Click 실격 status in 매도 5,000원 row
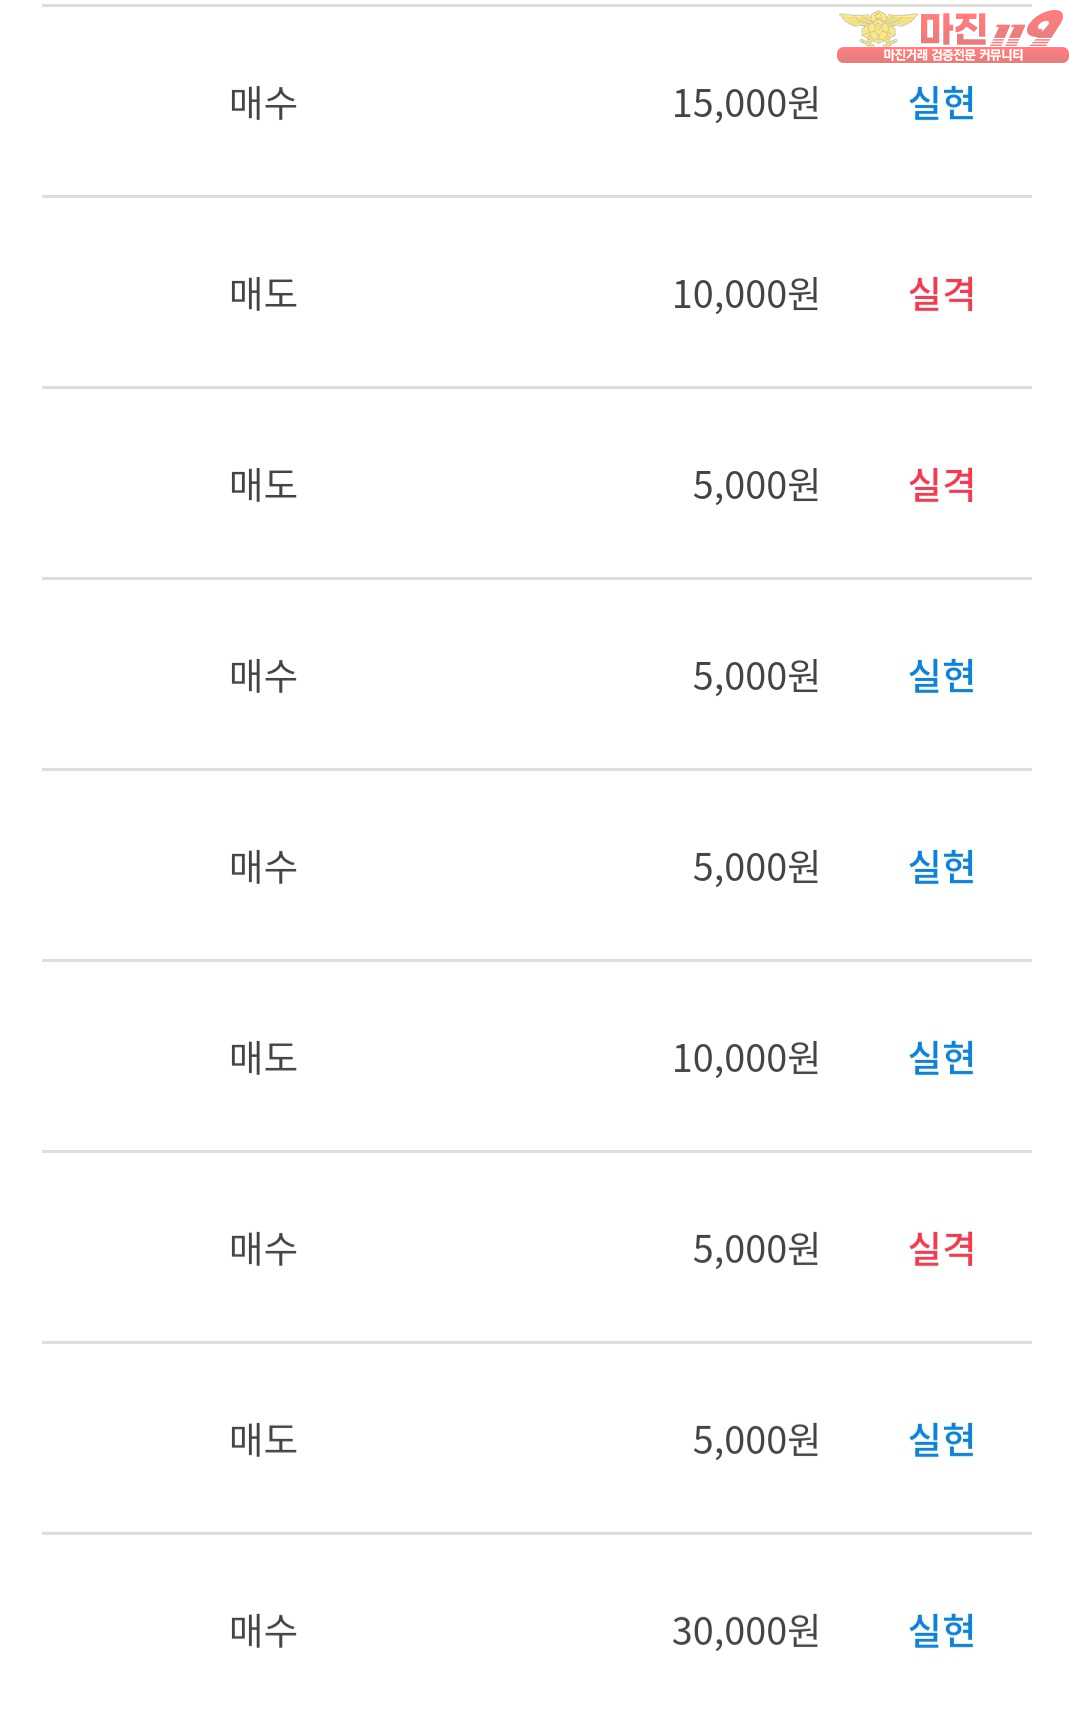The height and width of the screenshot is (1710, 1080). pos(940,485)
